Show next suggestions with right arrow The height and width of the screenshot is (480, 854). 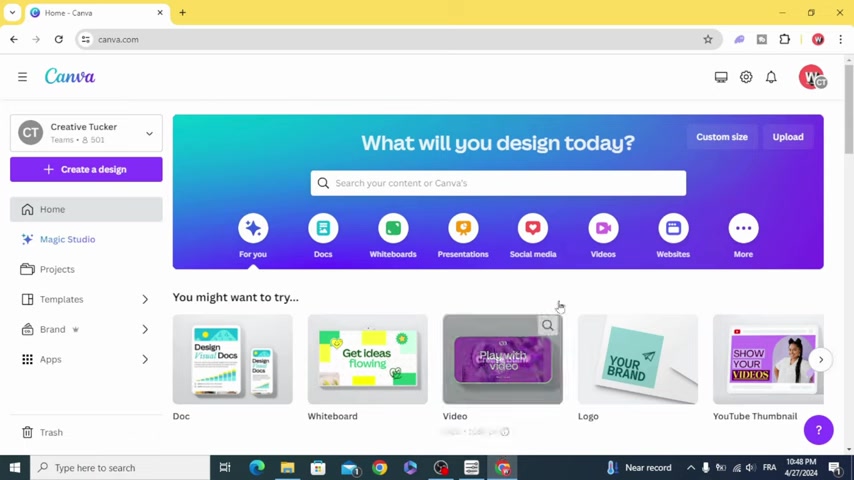tap(820, 360)
